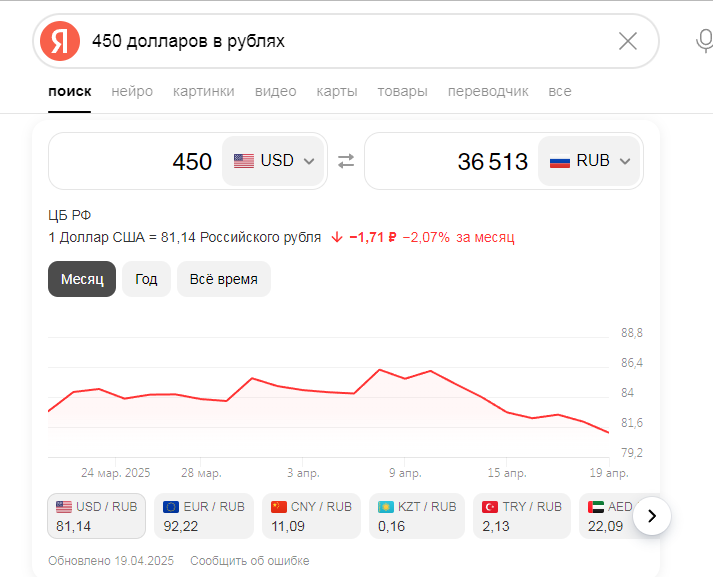Select the AED rate chip
The height and width of the screenshot is (577, 713).
(x=607, y=516)
